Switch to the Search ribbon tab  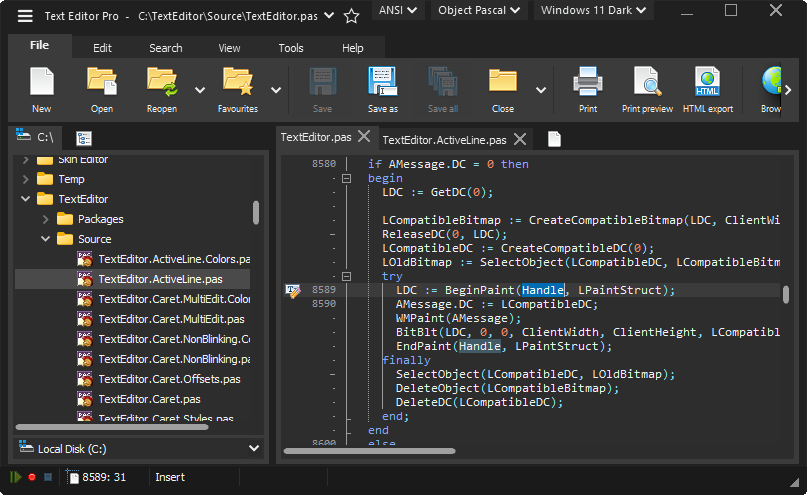[165, 48]
